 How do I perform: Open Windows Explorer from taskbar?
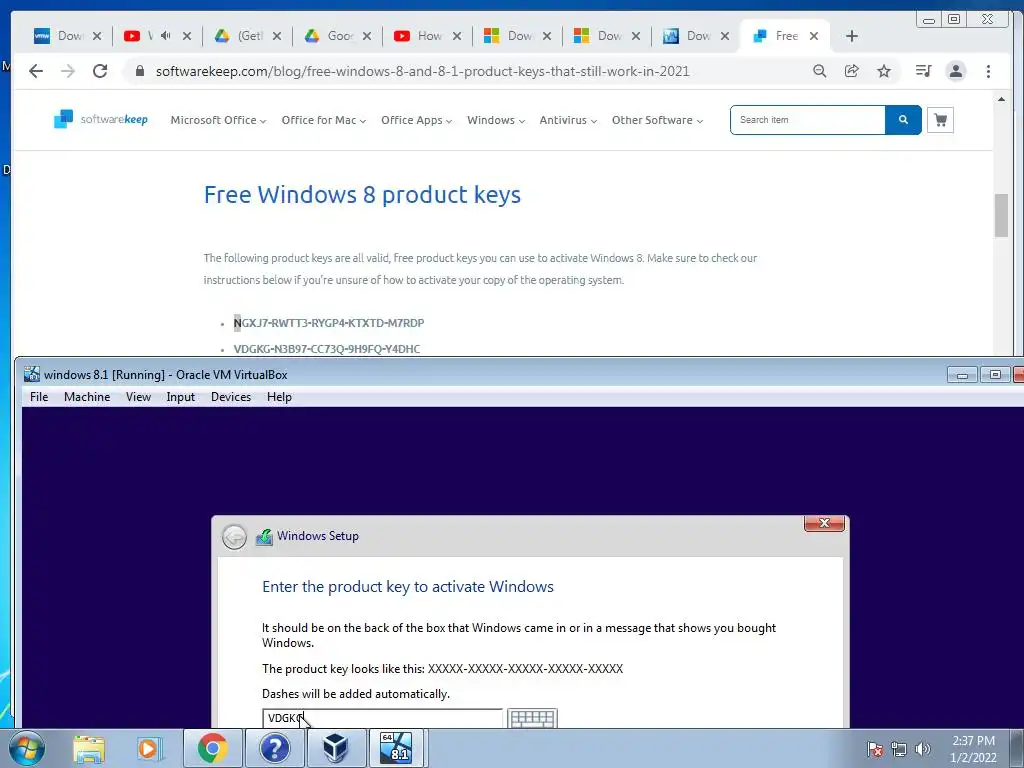point(89,748)
